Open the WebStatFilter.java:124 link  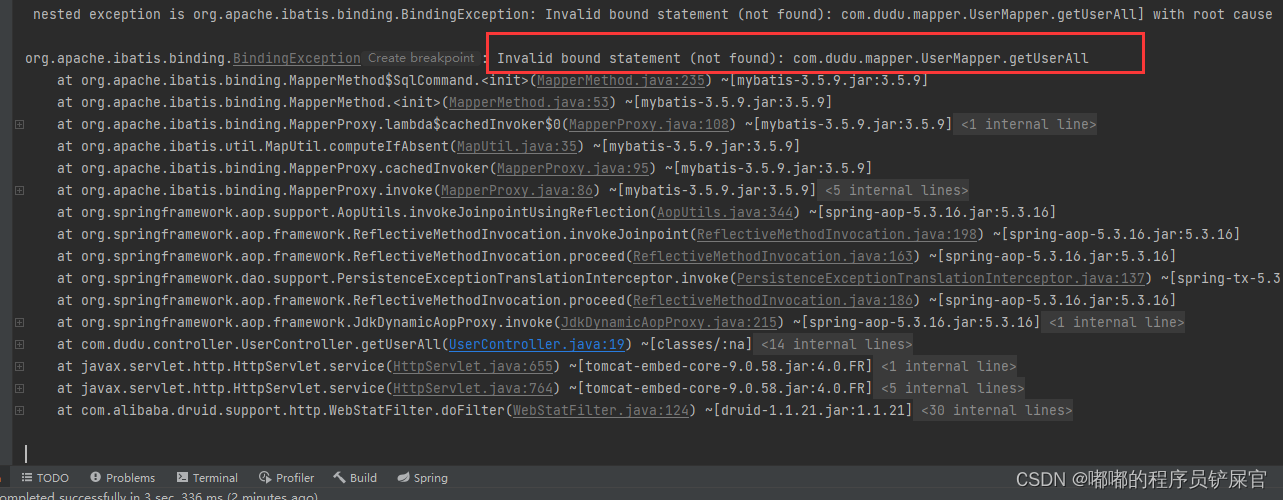[602, 410]
